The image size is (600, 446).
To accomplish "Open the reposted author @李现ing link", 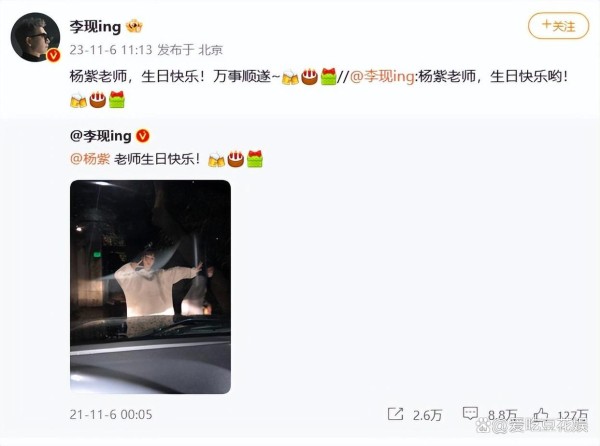I will tap(101, 136).
